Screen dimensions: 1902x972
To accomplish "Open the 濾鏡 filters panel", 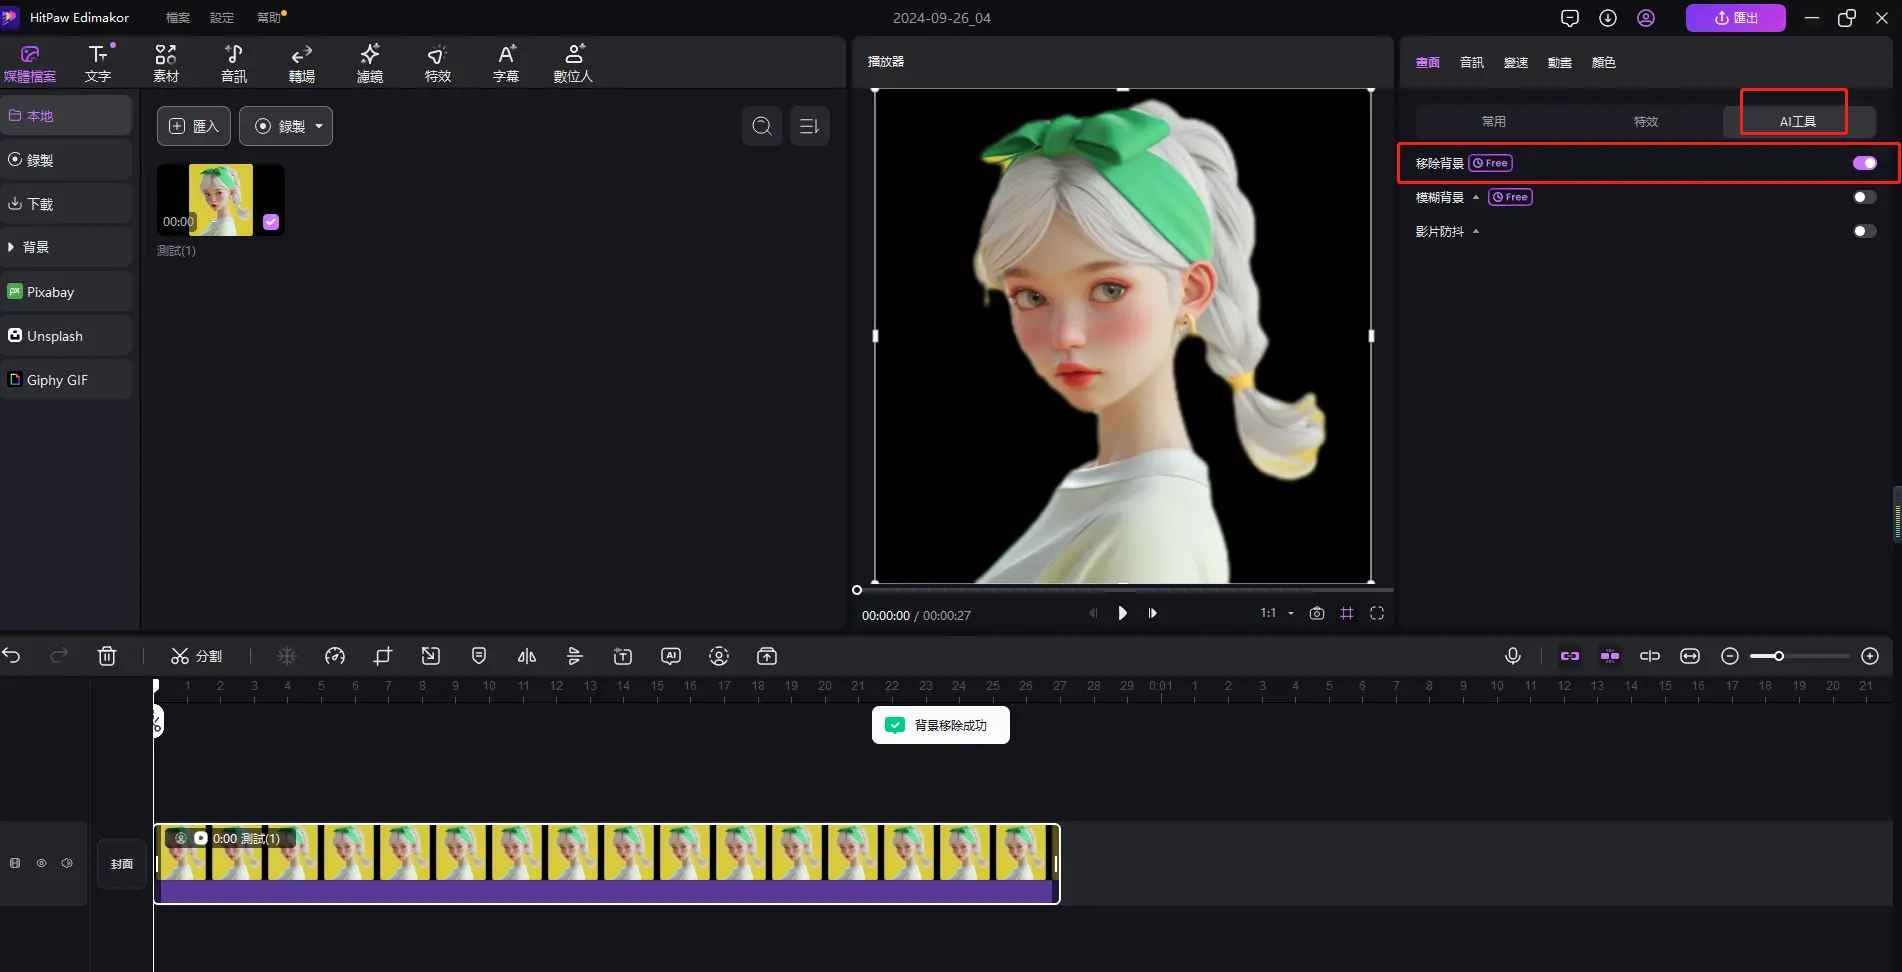I will 369,63.
